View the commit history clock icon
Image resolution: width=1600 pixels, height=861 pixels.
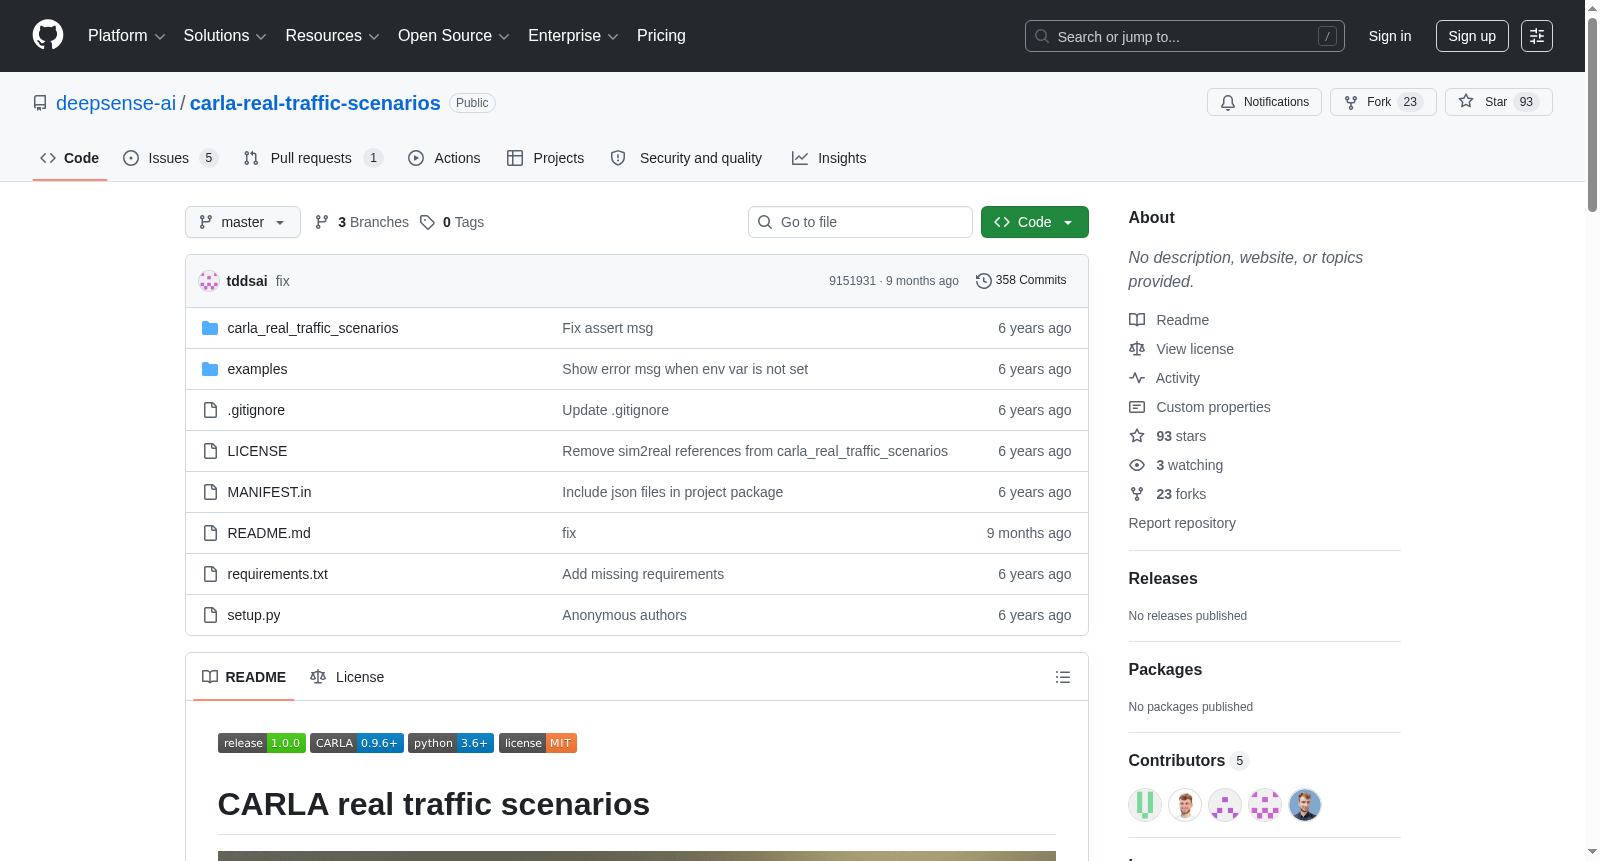984,281
